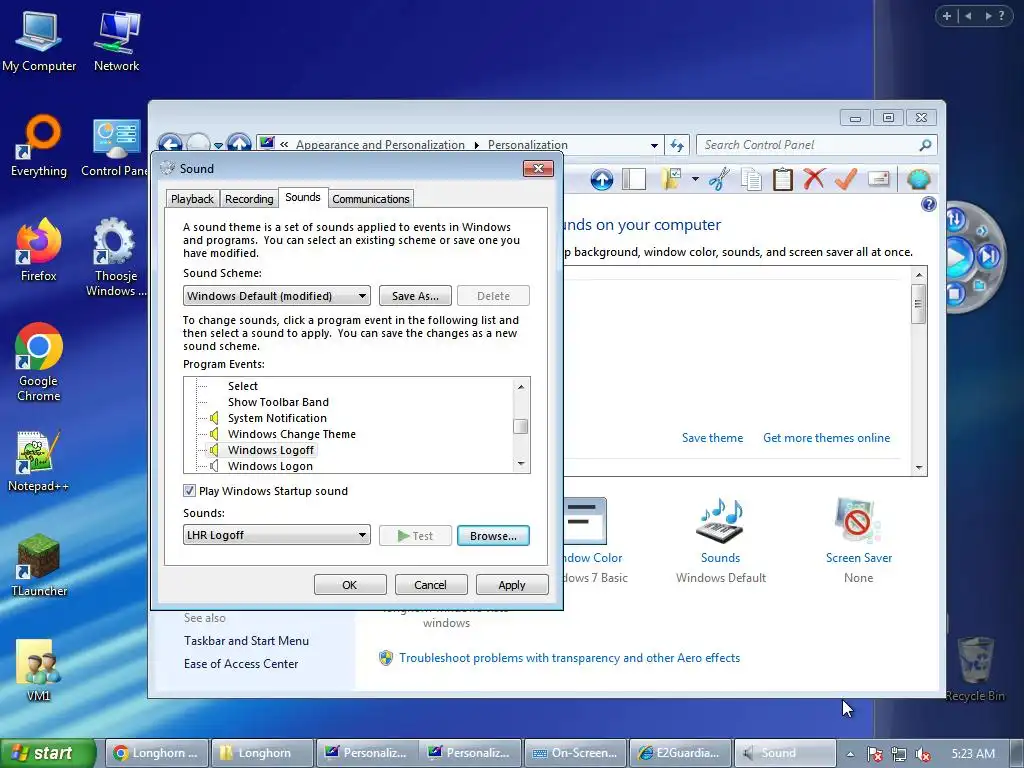Select System Notification event
Image resolution: width=1024 pixels, height=768 pixels.
point(277,418)
